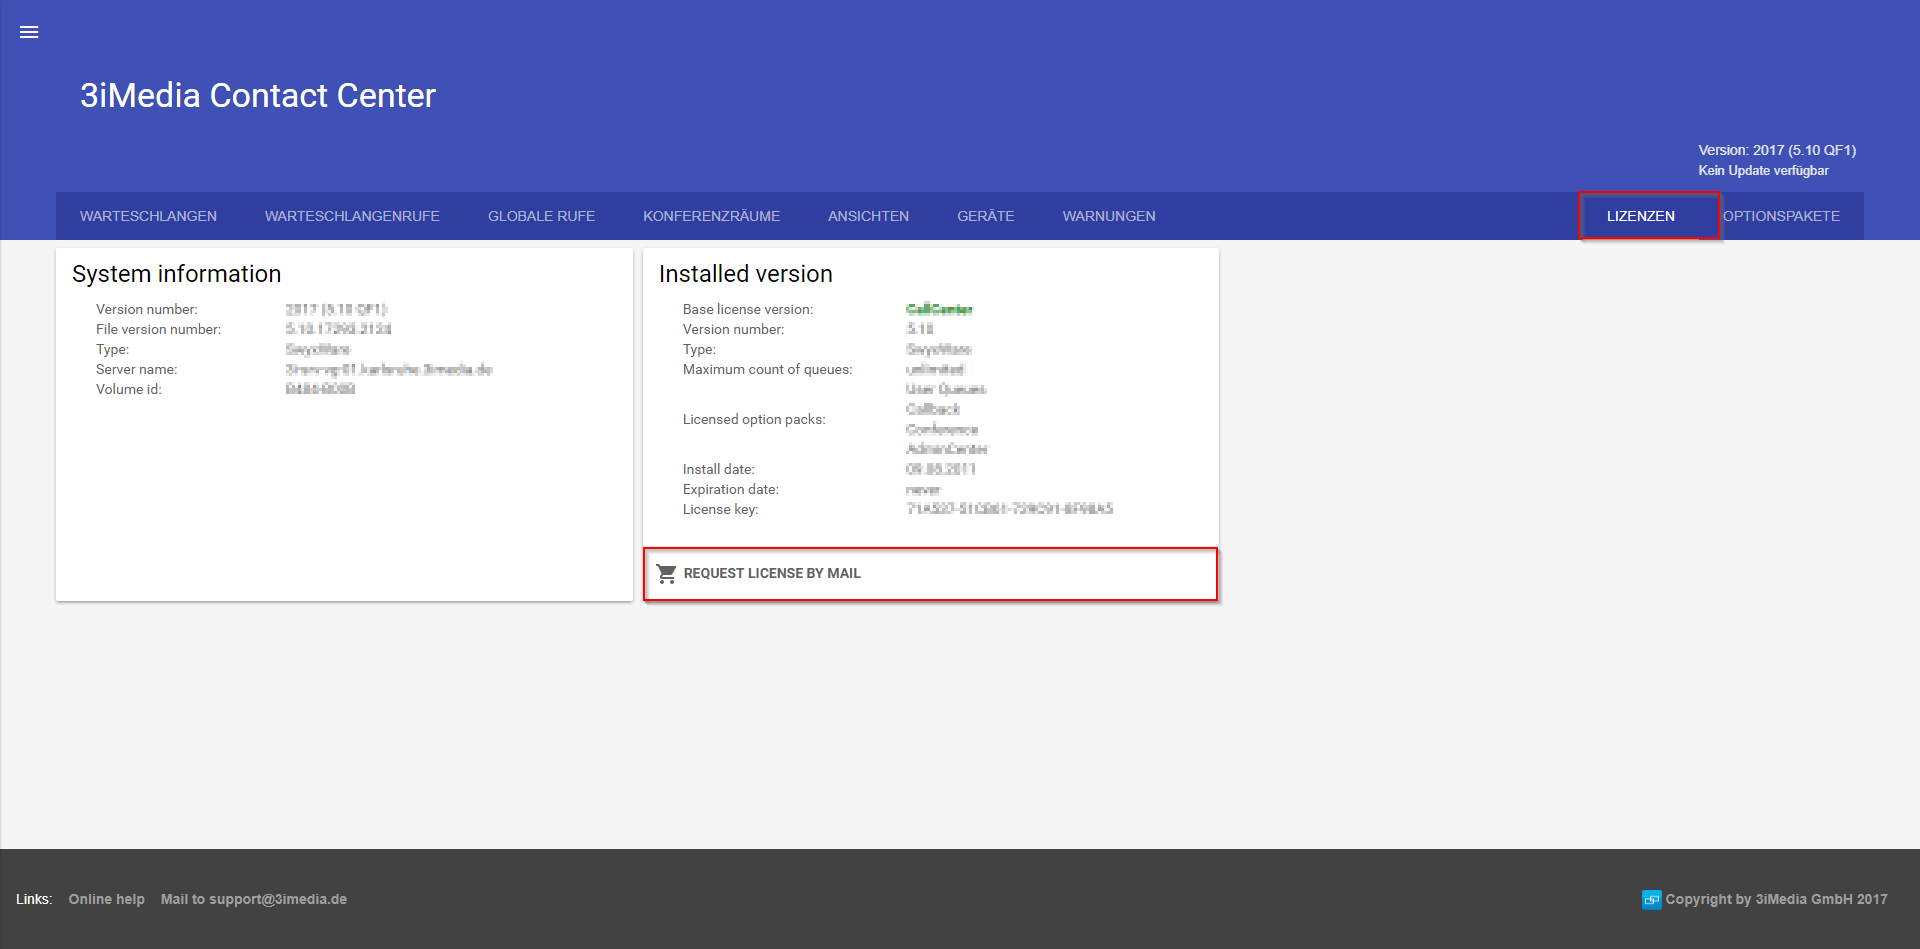Open the Optionspakete tab

[1781, 216]
